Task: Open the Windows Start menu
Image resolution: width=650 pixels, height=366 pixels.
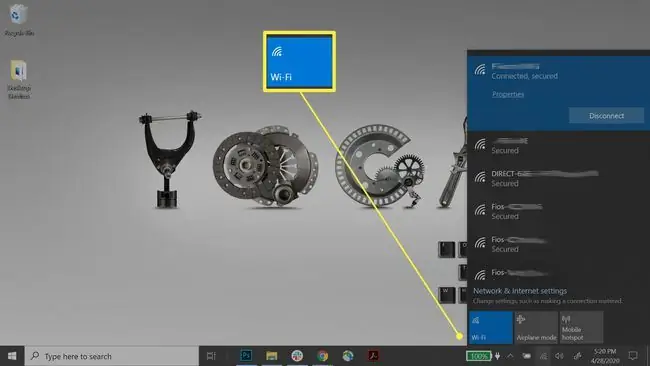Action: (12, 356)
